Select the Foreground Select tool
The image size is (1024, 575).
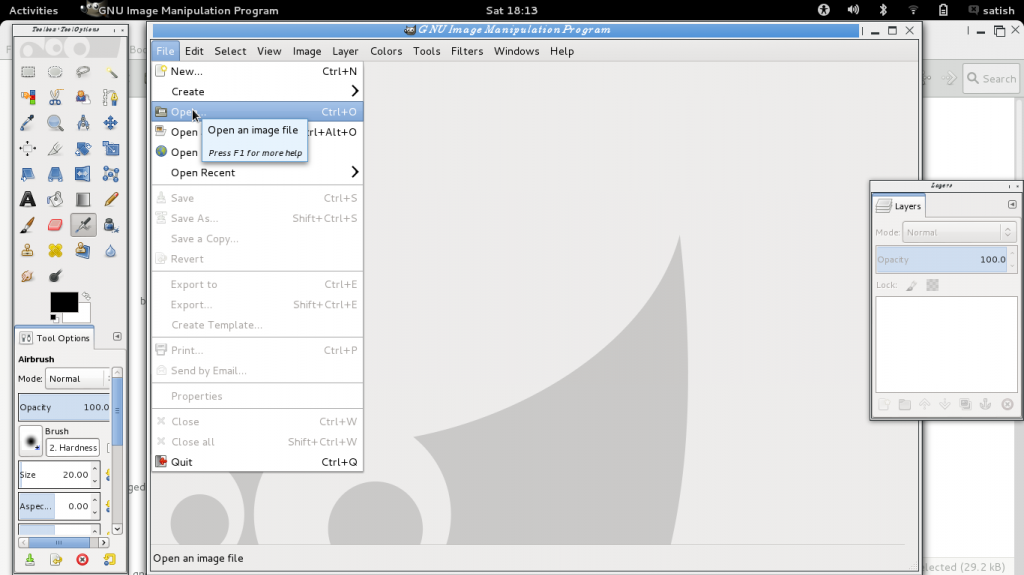[83, 97]
